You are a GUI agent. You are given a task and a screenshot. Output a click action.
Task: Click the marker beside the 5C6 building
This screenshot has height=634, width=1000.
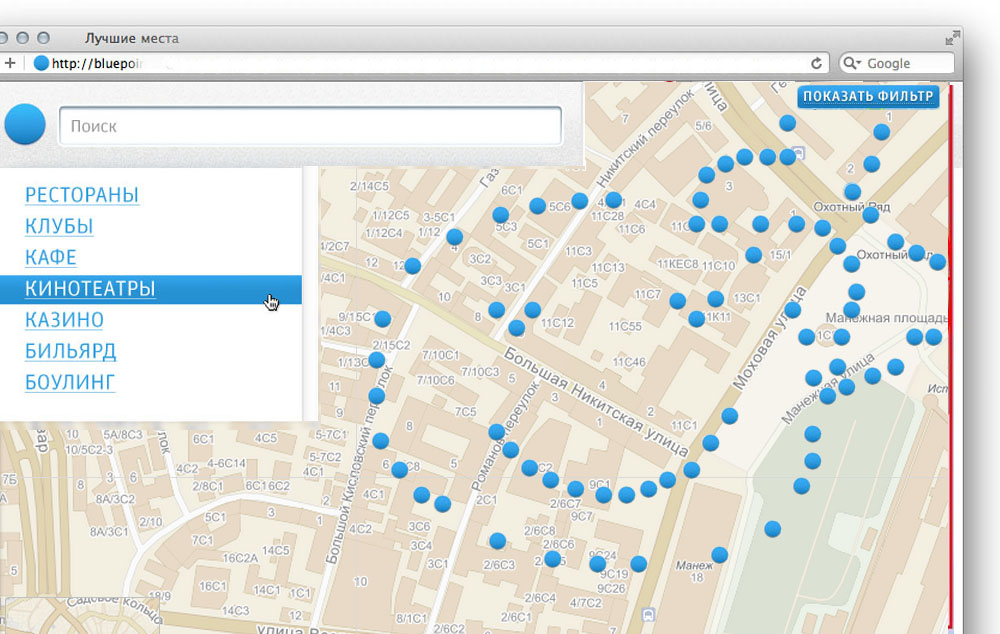[x=537, y=206]
